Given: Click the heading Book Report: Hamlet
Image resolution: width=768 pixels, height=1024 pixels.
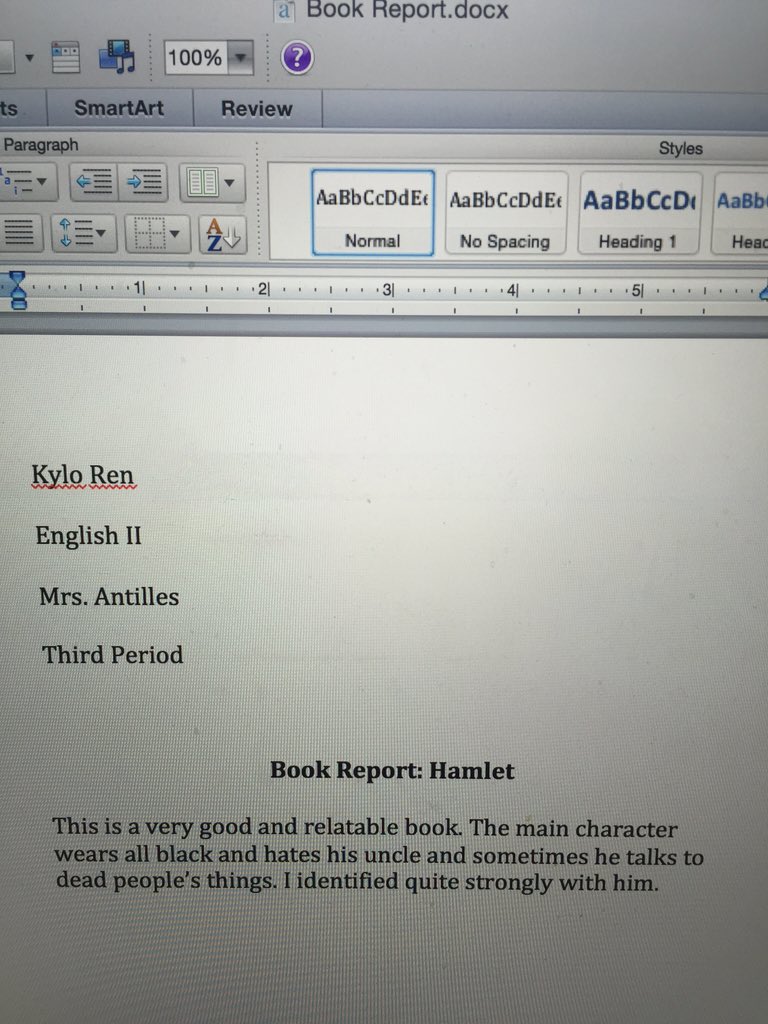Looking at the screenshot, I should 392,771.
